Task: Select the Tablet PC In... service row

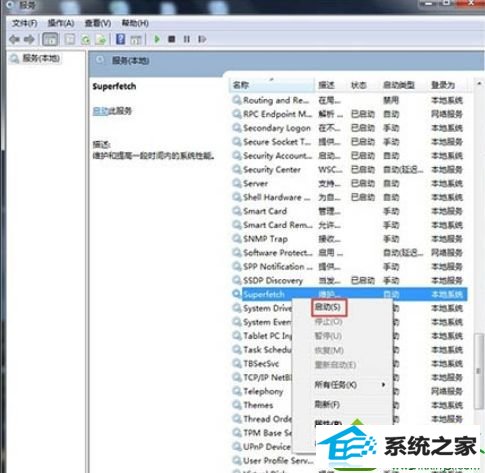Action: 262,336
